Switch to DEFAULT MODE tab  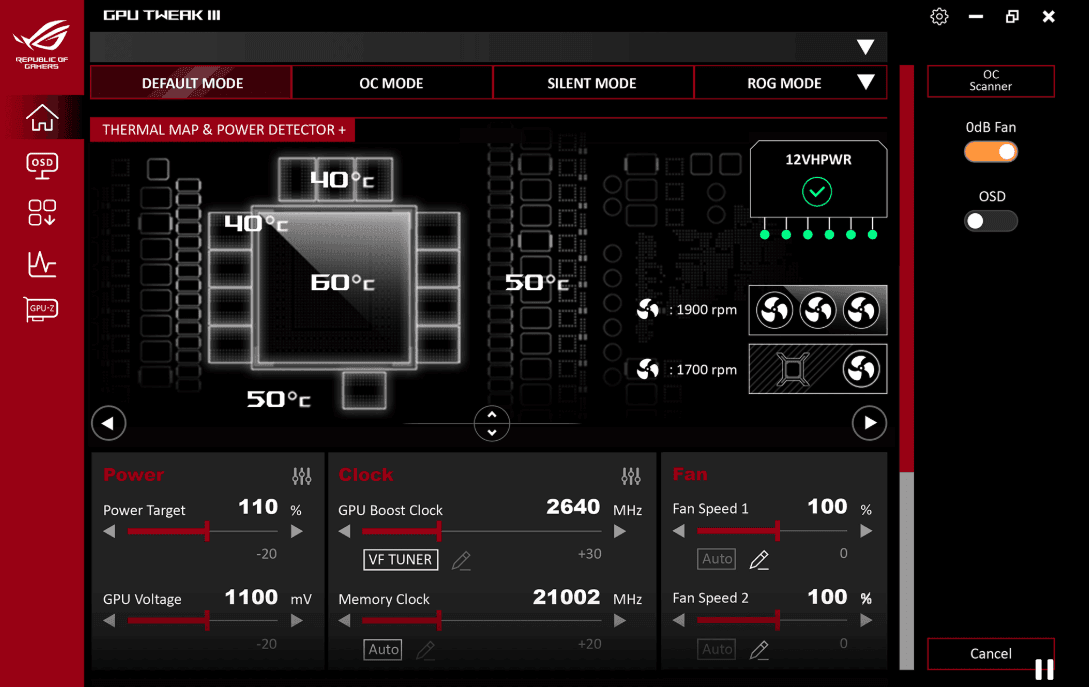191,83
